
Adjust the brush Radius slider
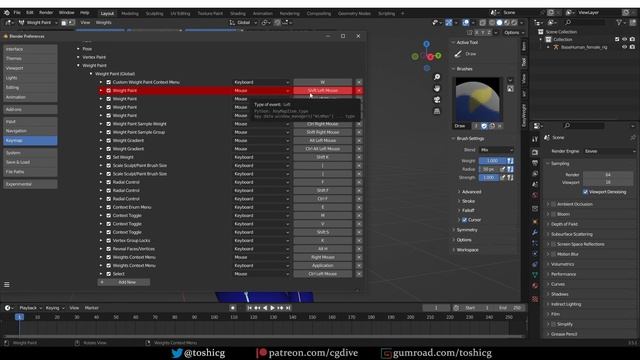click(x=489, y=169)
